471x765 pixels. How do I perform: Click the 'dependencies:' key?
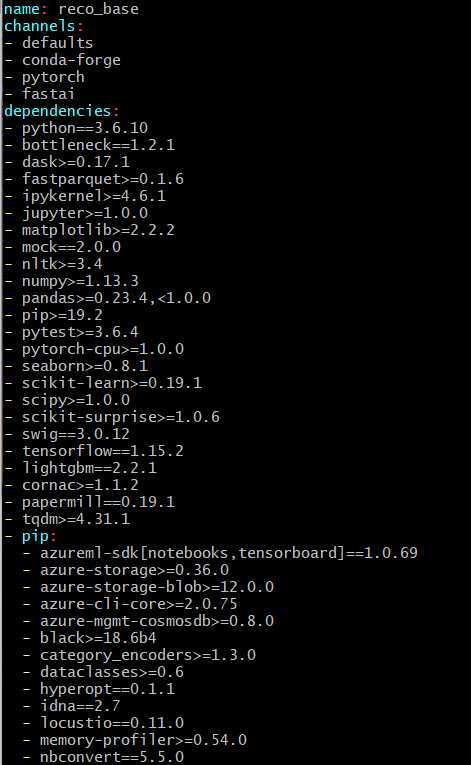61,111
